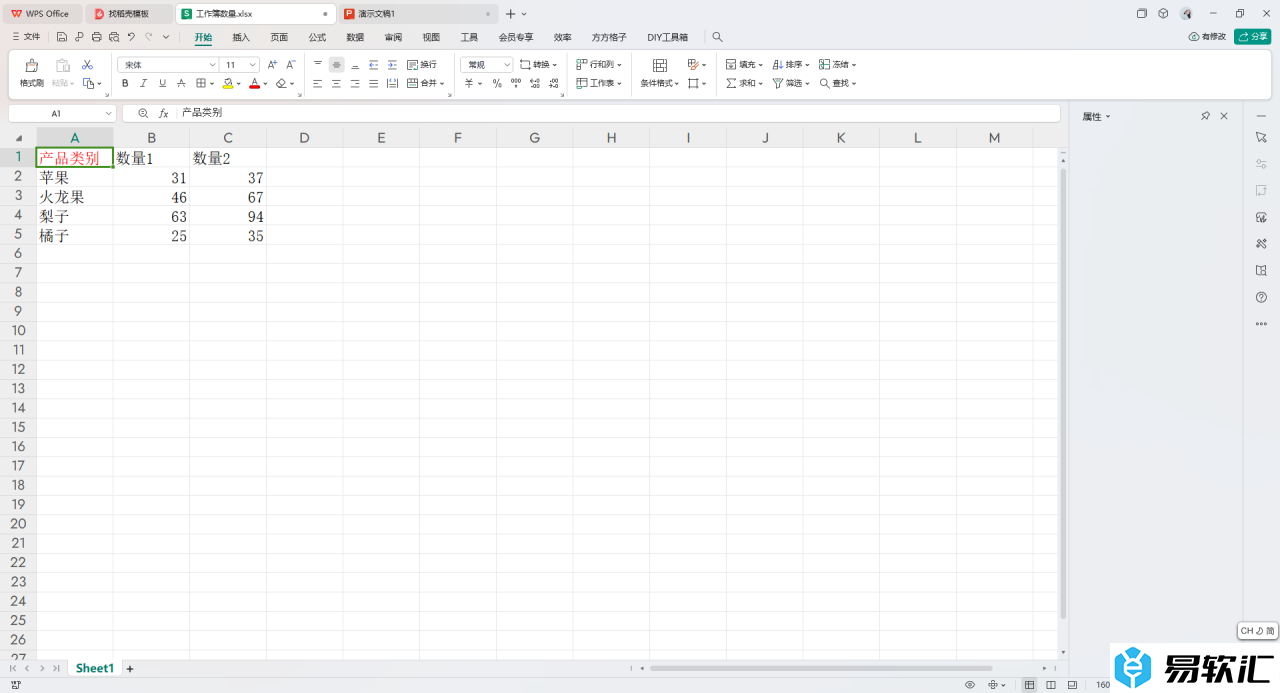
Task: Click the insert function fx icon
Action: 164,113
